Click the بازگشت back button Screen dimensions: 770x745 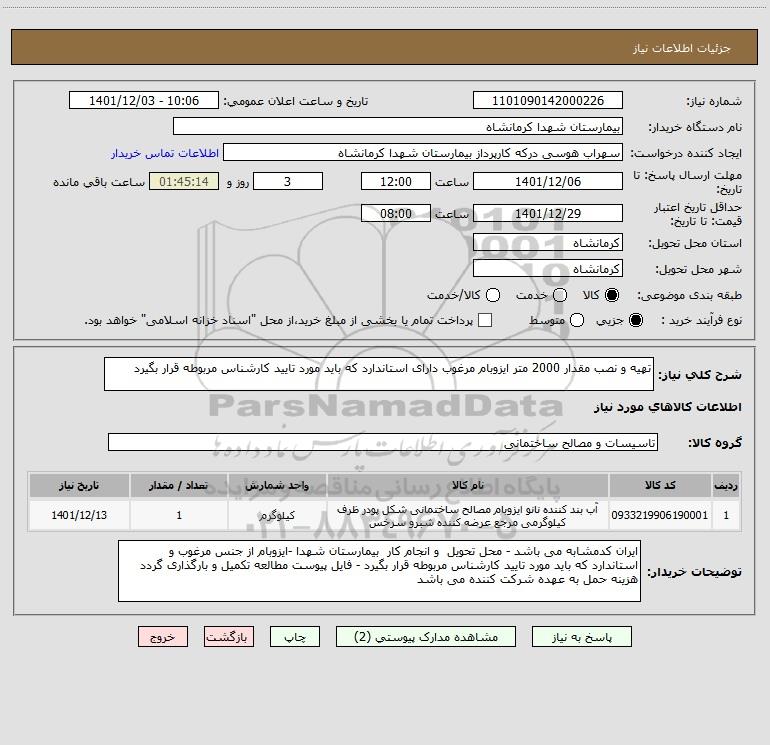pyautogui.click(x=229, y=636)
